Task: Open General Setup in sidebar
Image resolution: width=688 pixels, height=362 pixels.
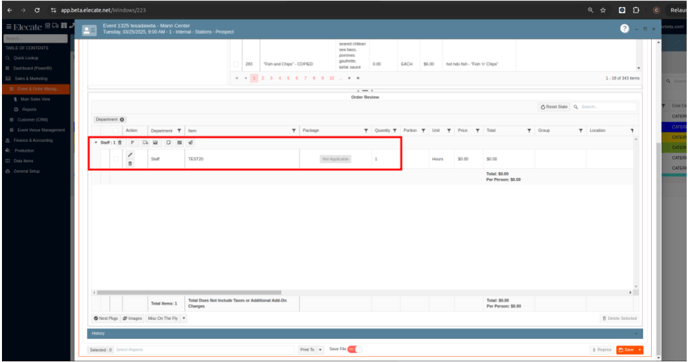Action: pyautogui.click(x=26, y=171)
